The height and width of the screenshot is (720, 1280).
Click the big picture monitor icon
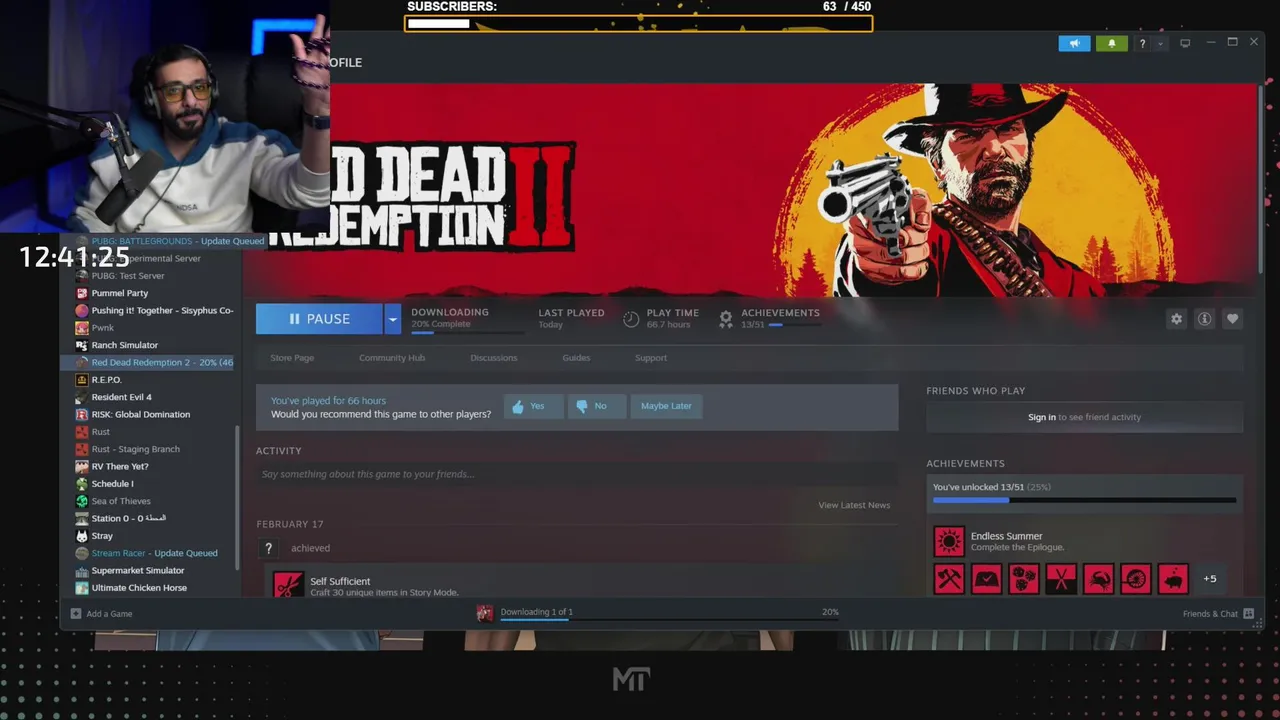pyautogui.click(x=1185, y=43)
